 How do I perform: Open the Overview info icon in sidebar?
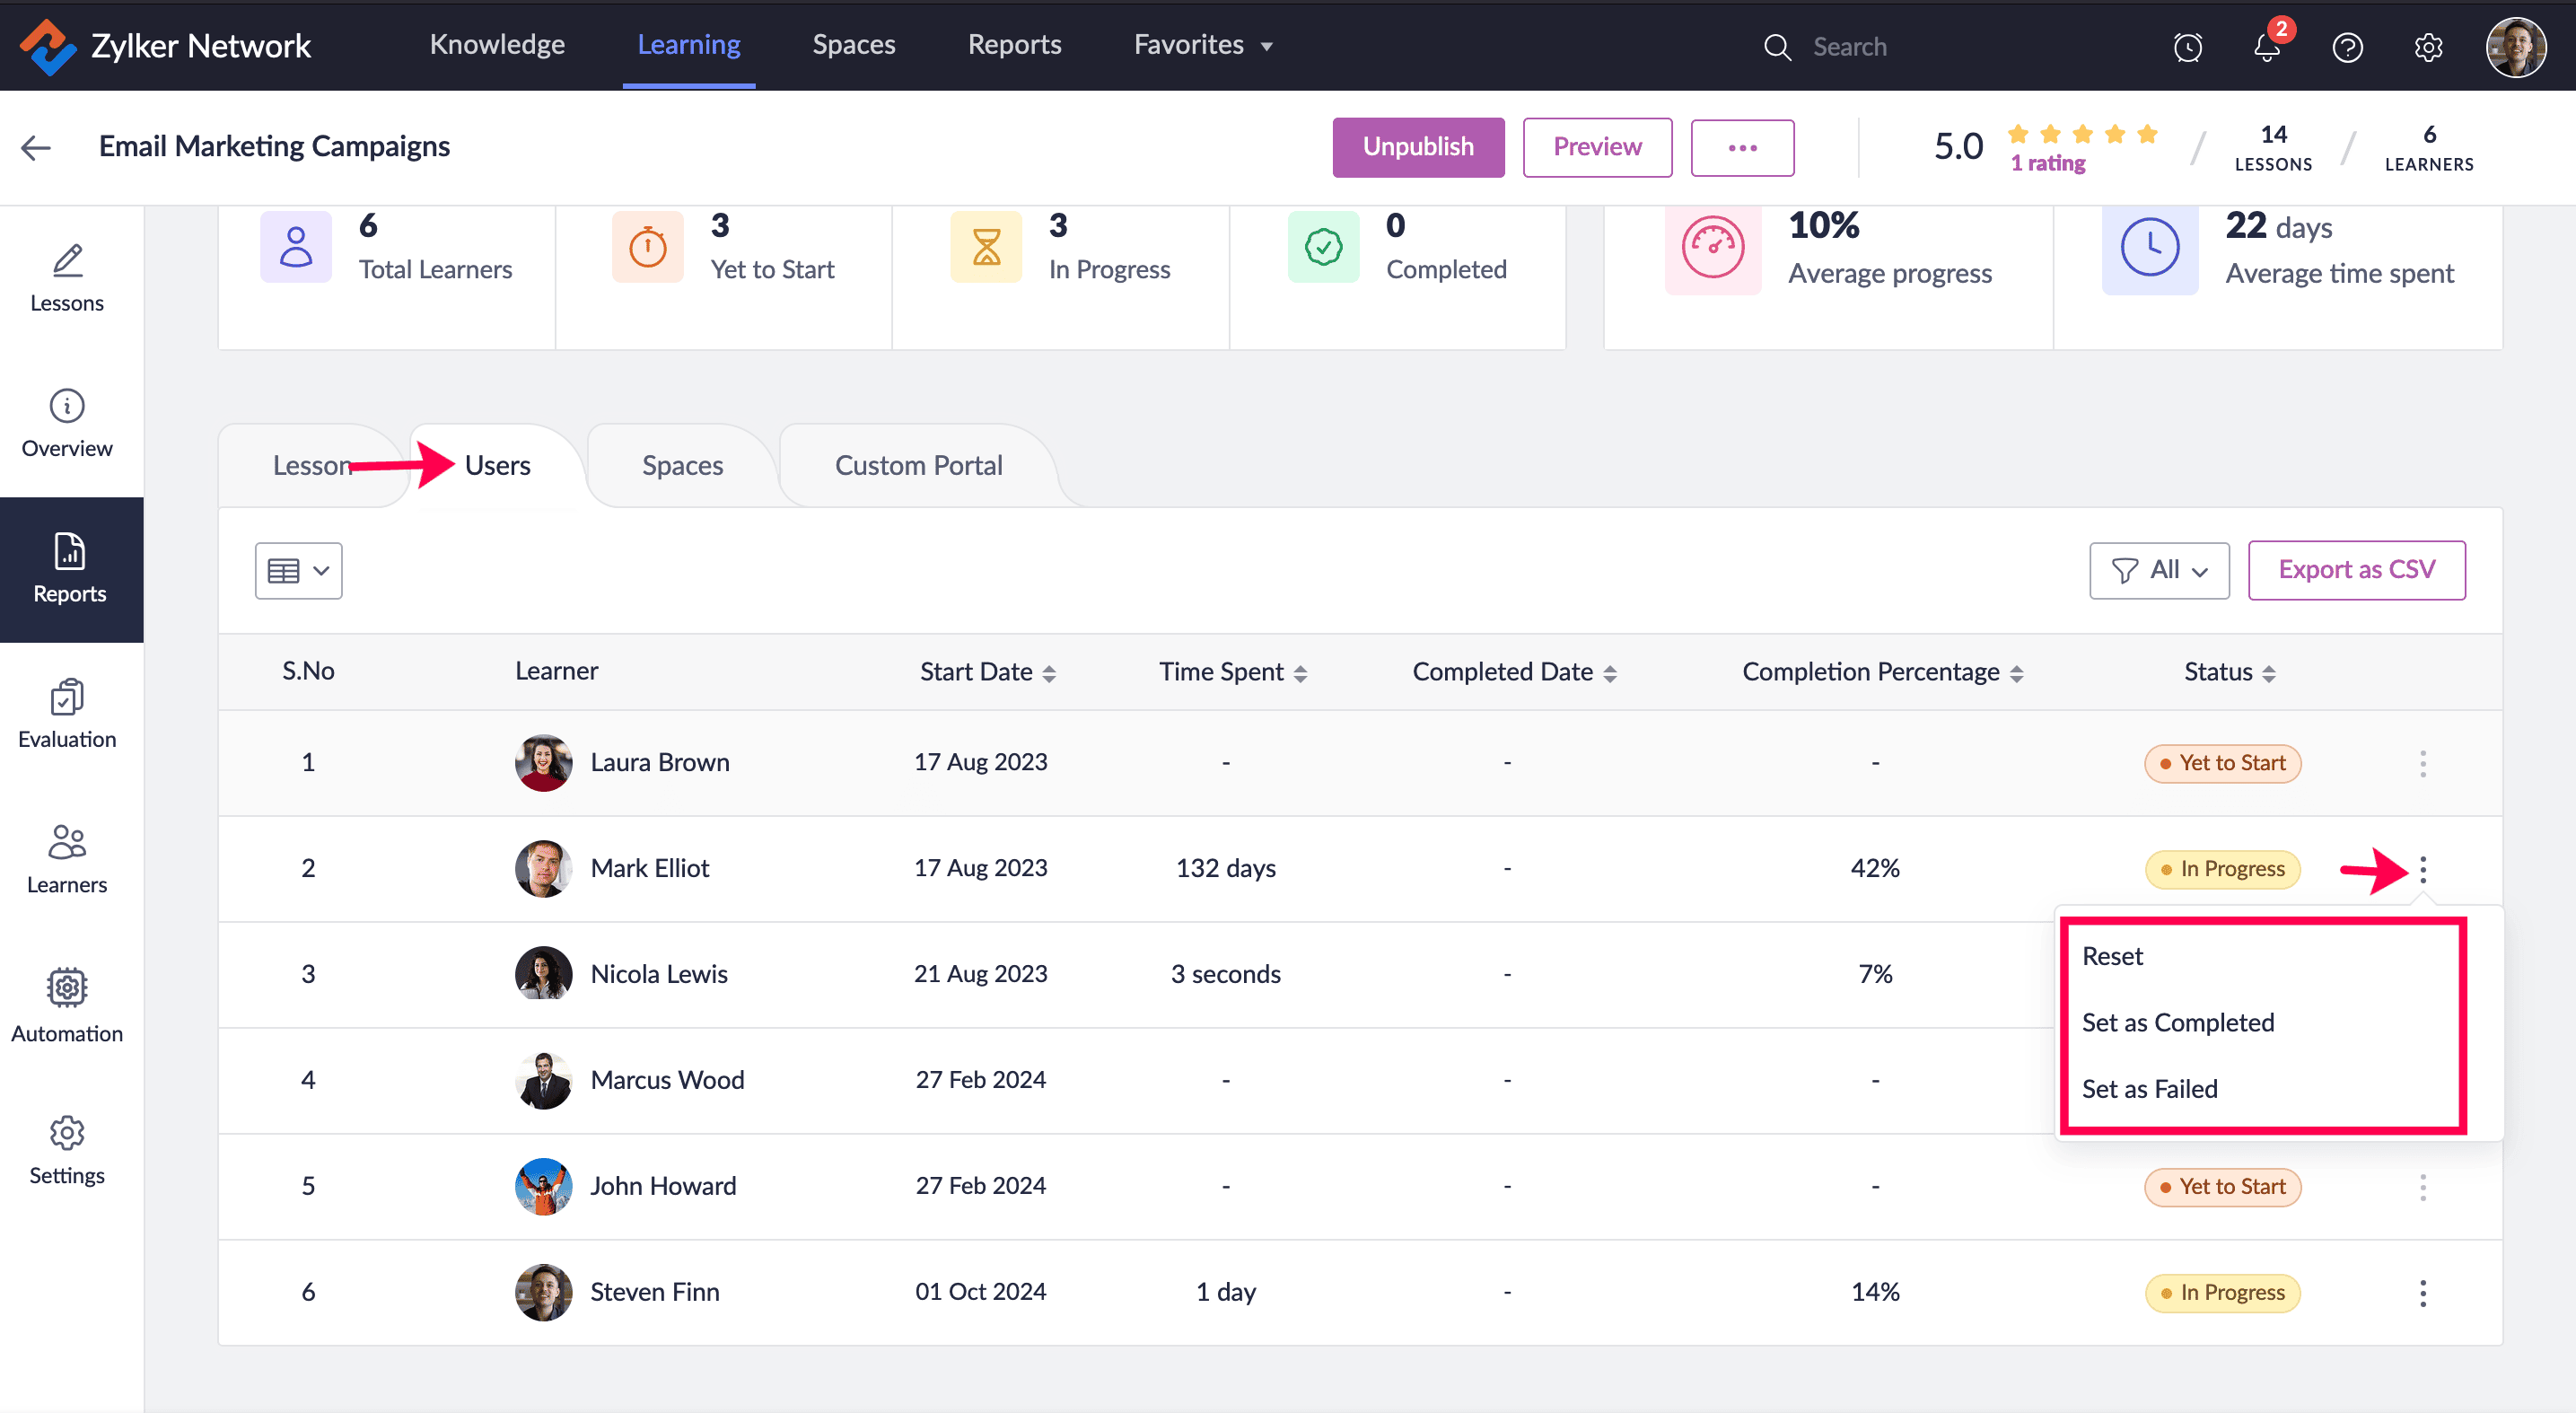[67, 407]
